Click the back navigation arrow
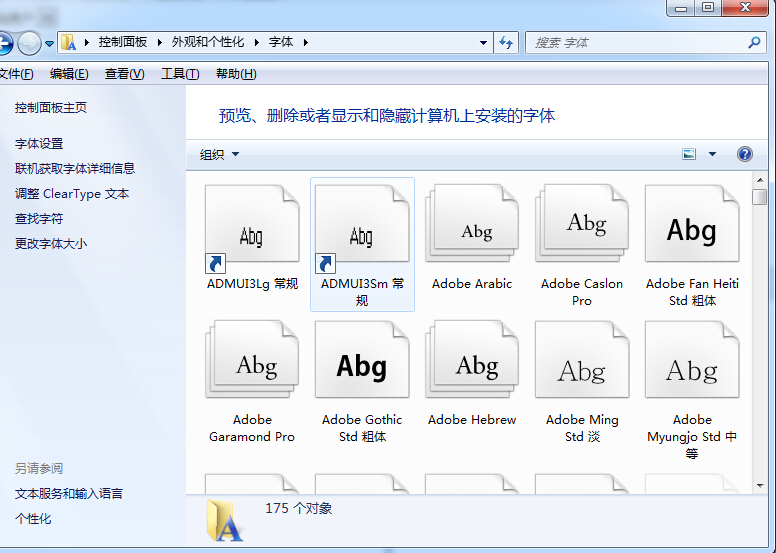The height and width of the screenshot is (553, 776). tap(5, 44)
